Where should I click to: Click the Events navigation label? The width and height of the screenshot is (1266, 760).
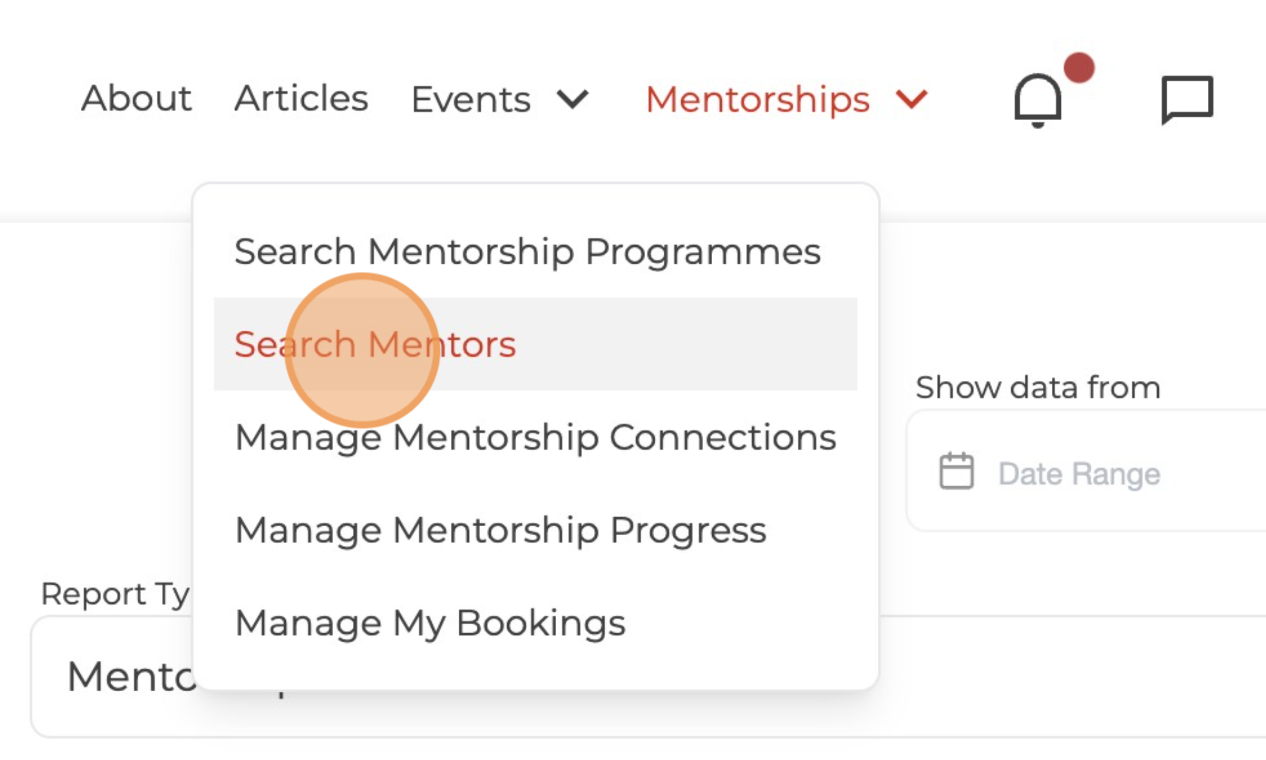click(470, 100)
